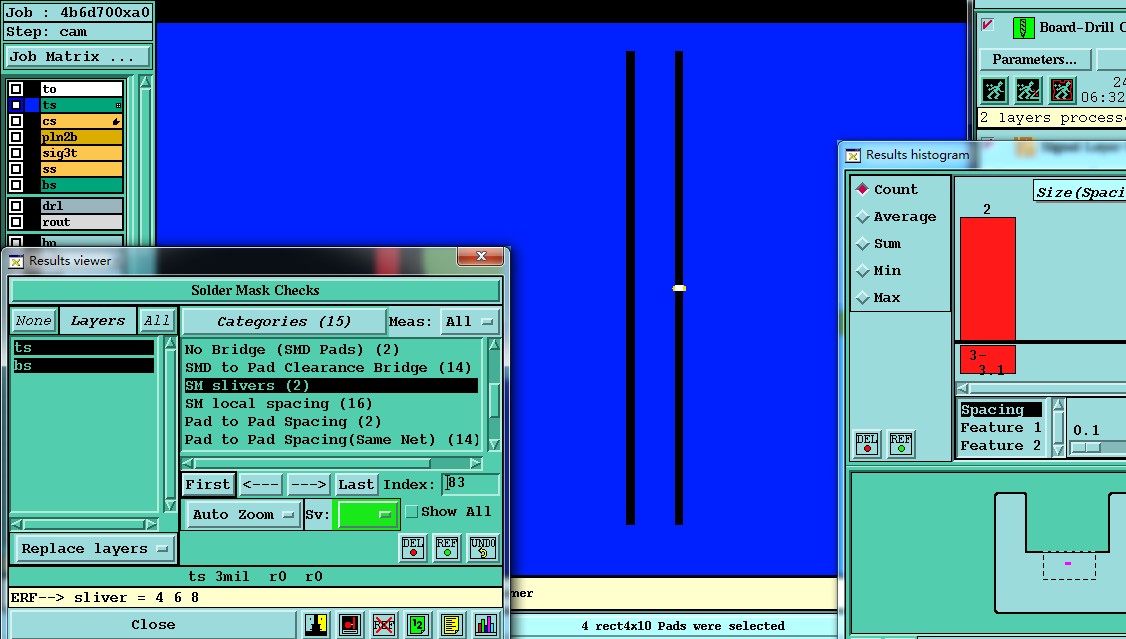Click the Close button in Results viewer
The width and height of the screenshot is (1126, 639).
pyautogui.click(x=153, y=625)
